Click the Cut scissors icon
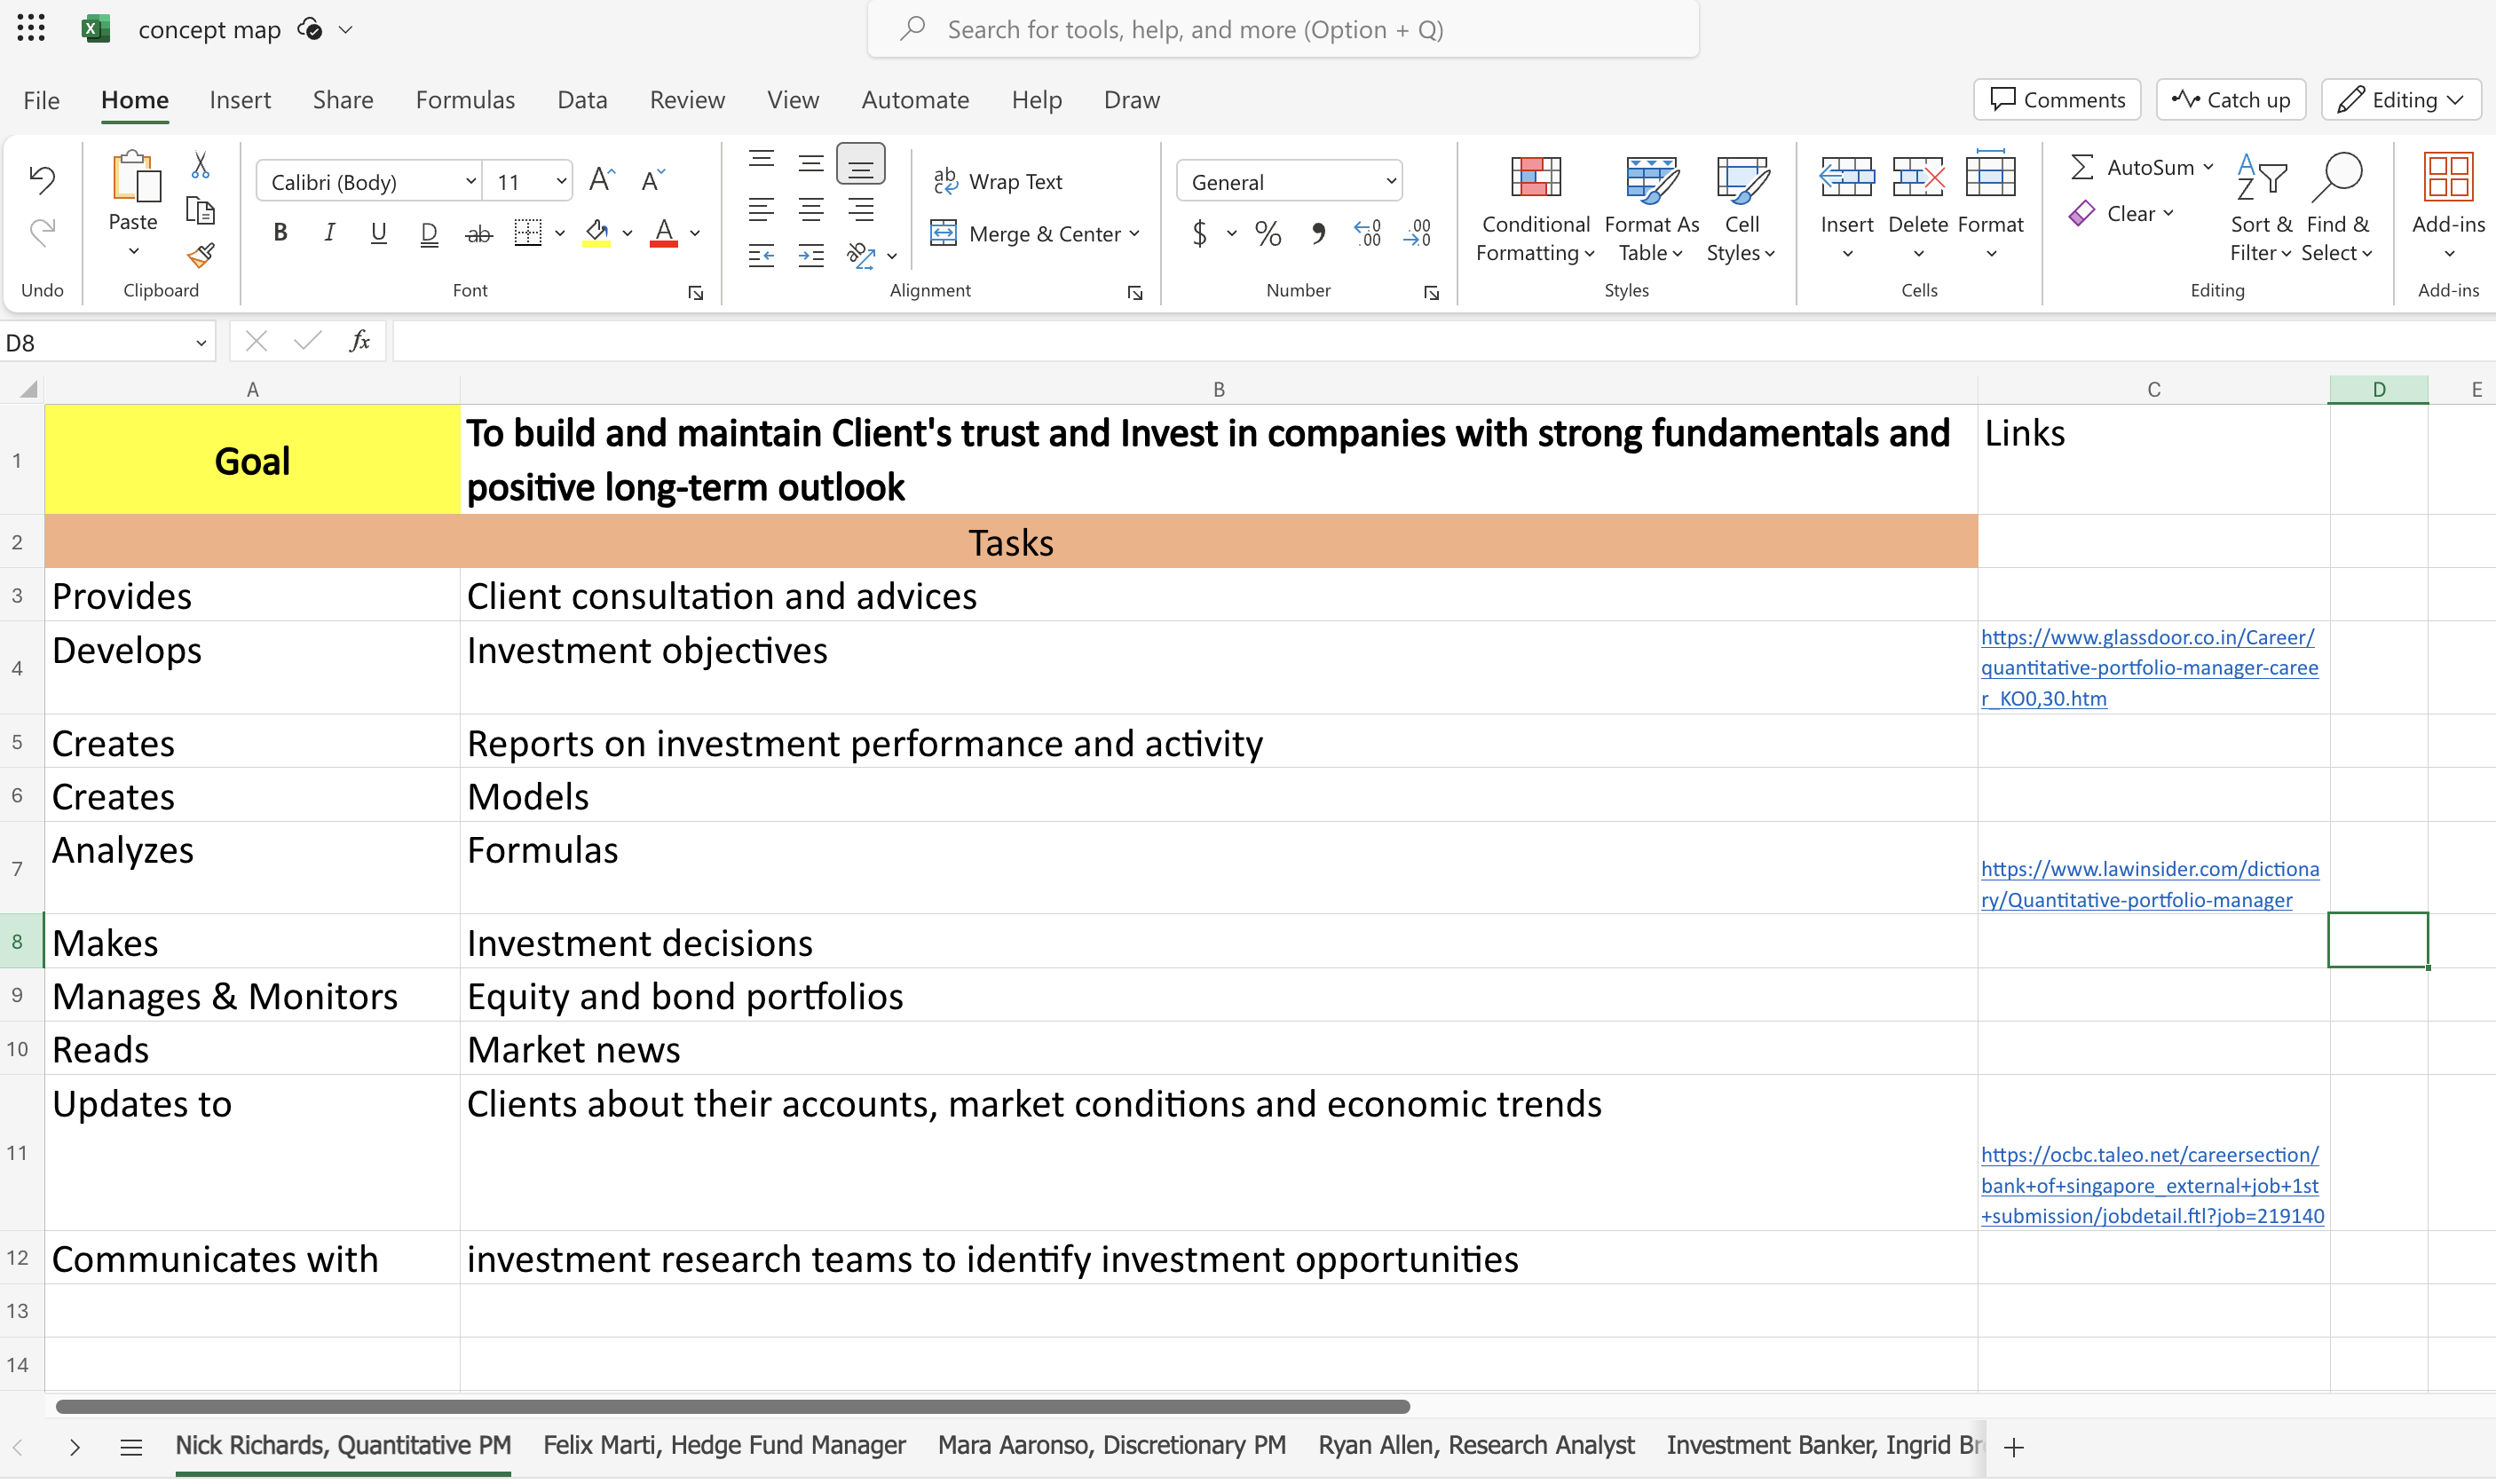 [x=200, y=164]
